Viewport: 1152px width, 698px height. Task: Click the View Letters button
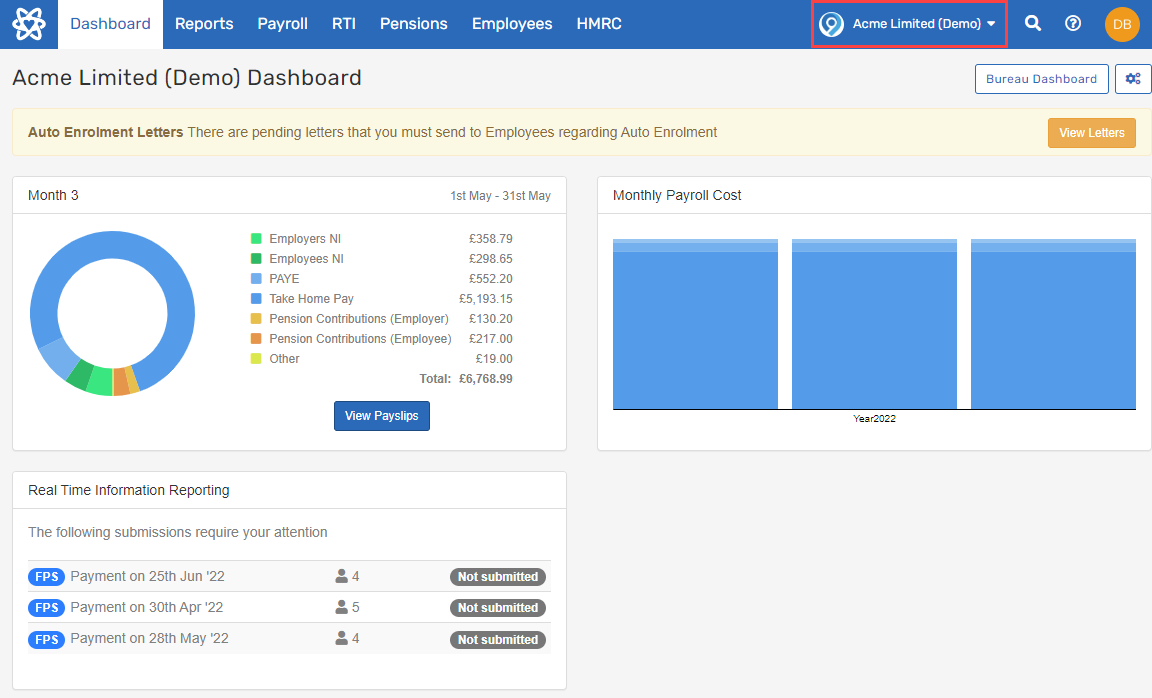click(1091, 133)
